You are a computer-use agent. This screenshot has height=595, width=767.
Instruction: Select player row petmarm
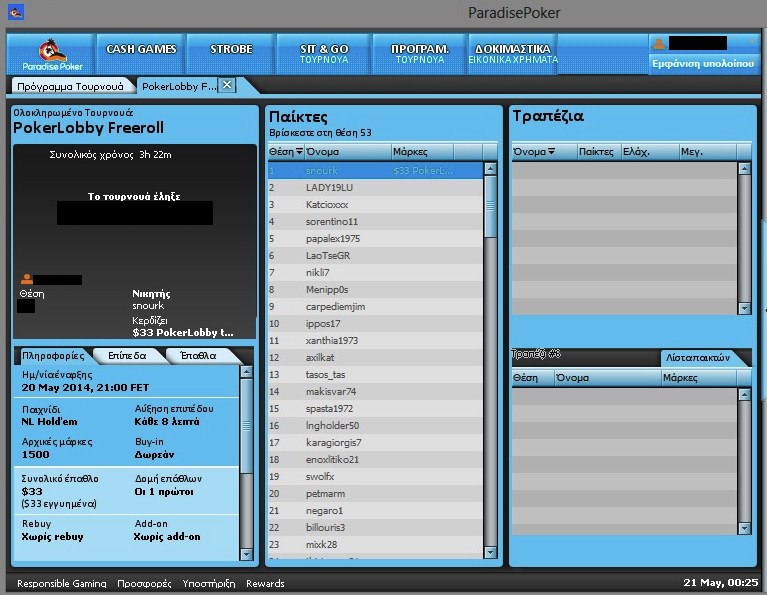click(375, 494)
